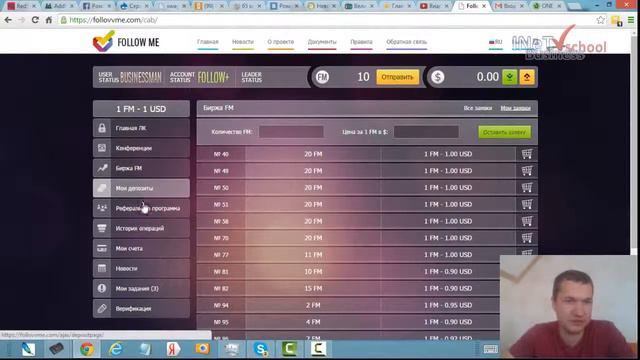This screenshot has width=640, height=360.
Task: Click cart icon for order № 51
Action: [527, 204]
